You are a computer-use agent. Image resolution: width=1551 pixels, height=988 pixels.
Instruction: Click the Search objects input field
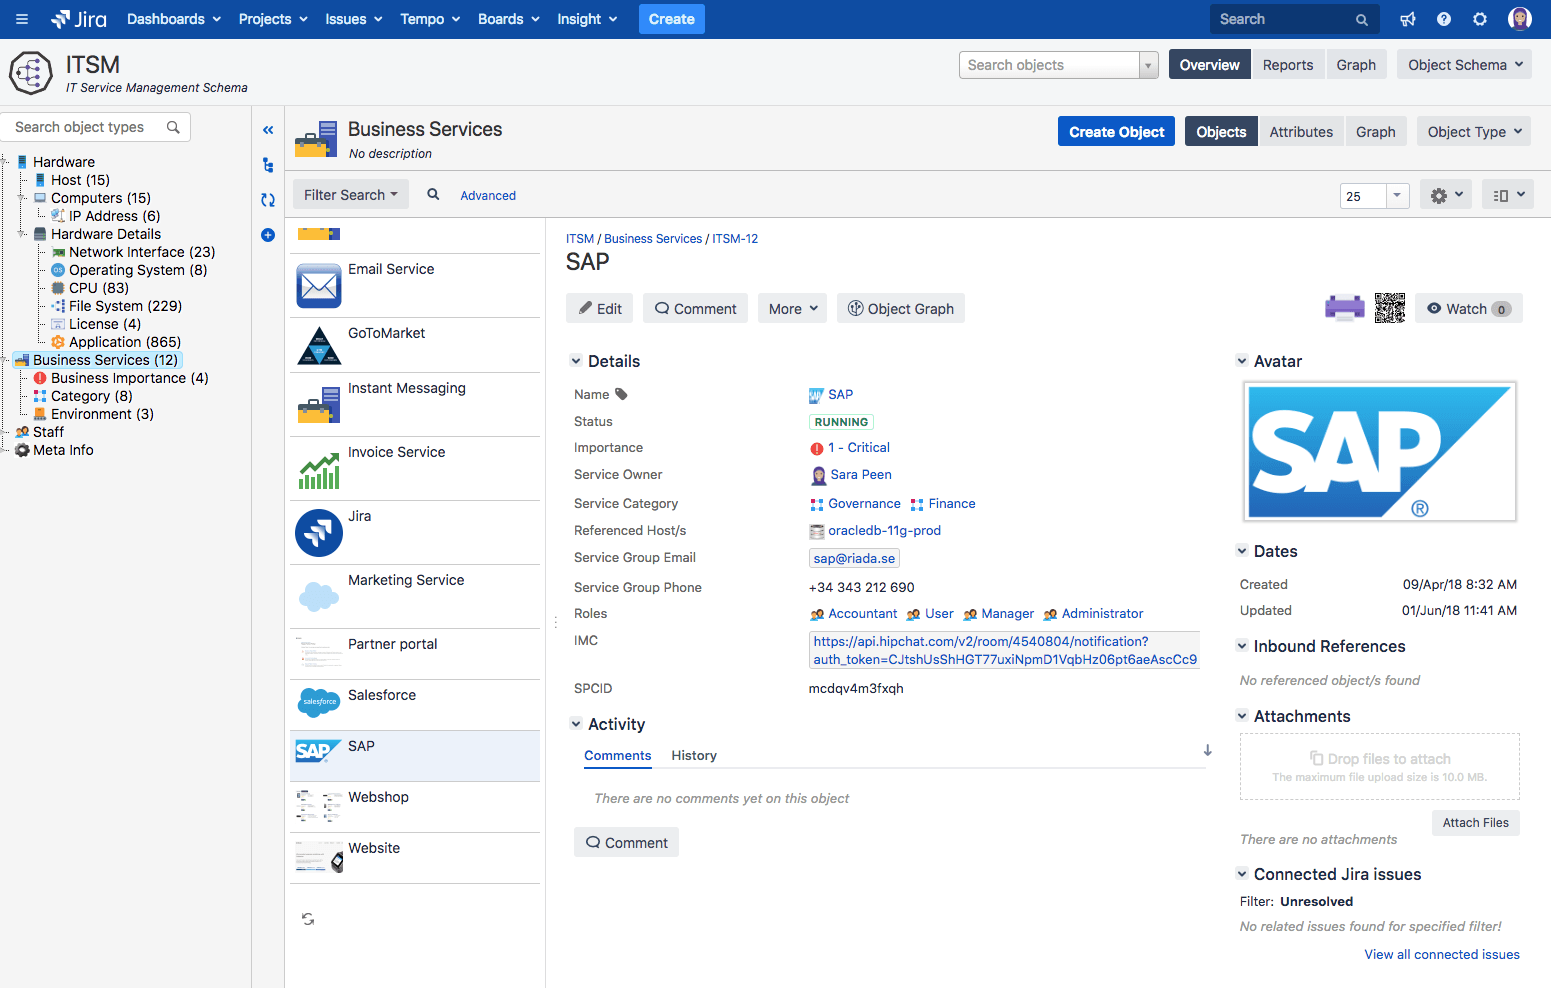coord(1050,65)
